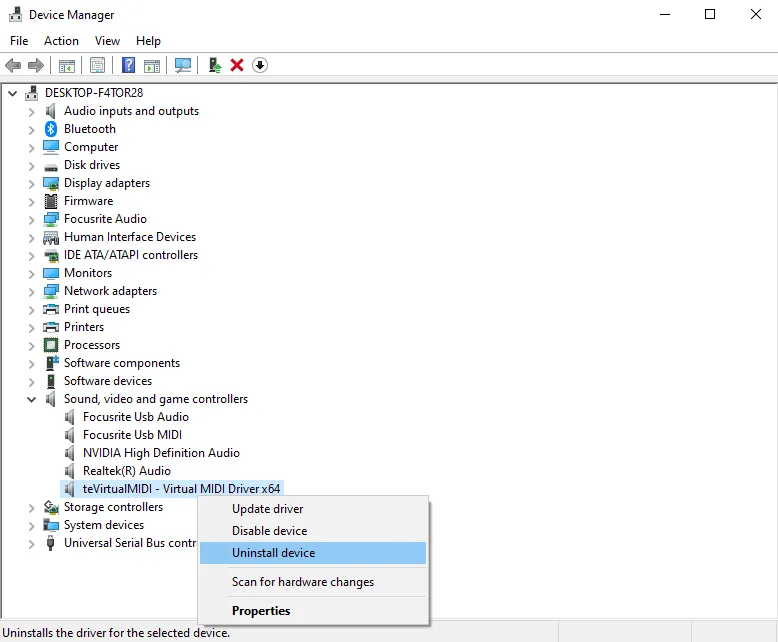This screenshot has height=642, width=778.
Task: Collapse the Sound, video and game controllers node
Action: click(x=31, y=399)
